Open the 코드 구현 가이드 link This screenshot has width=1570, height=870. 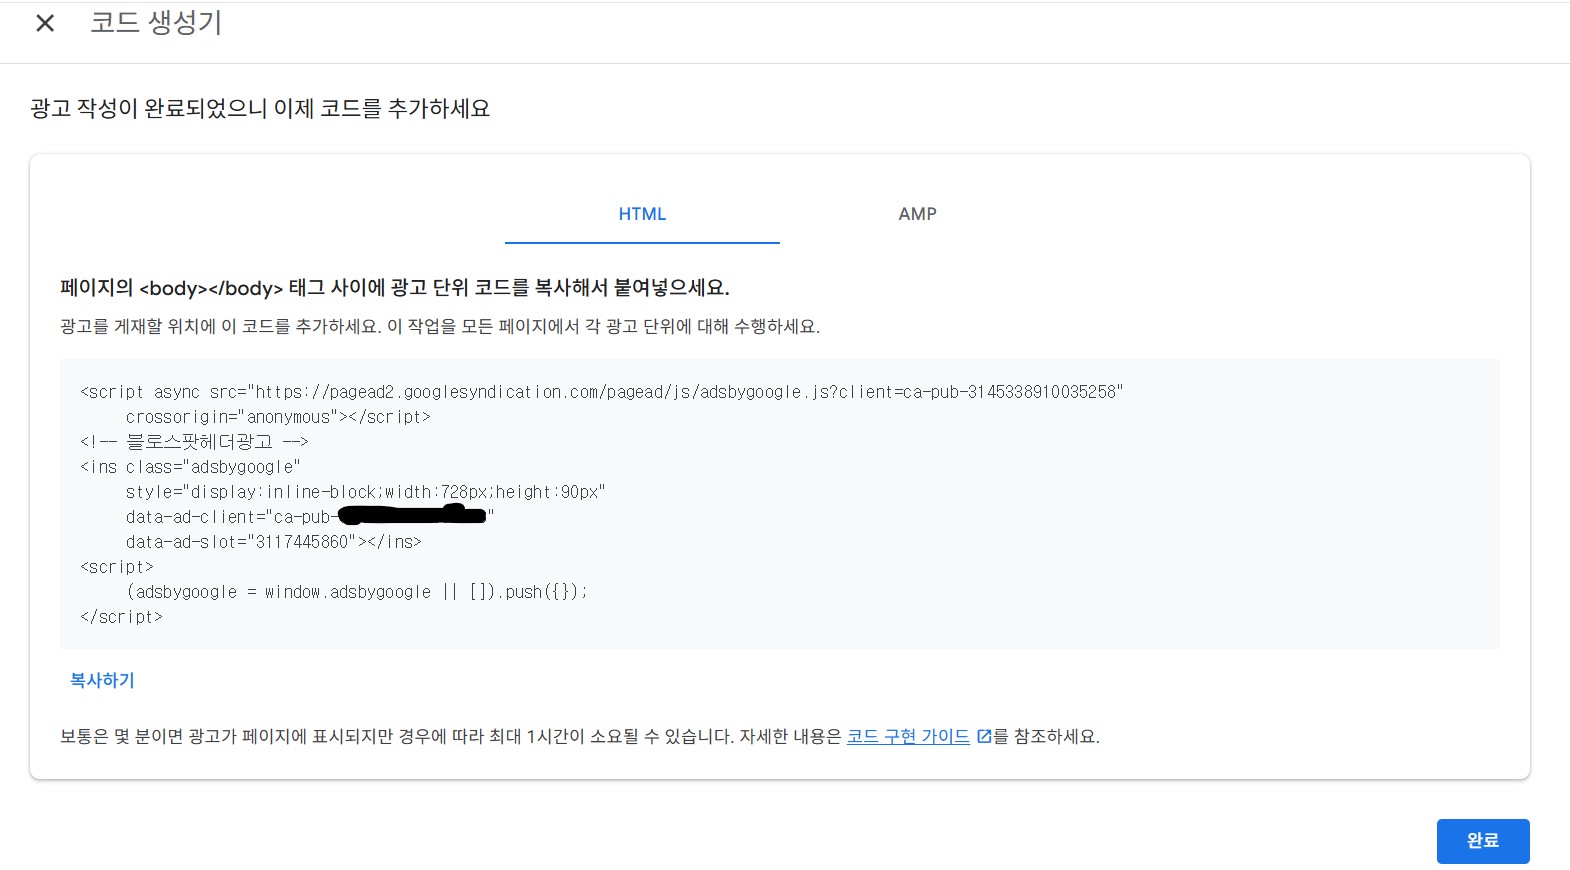tap(908, 736)
